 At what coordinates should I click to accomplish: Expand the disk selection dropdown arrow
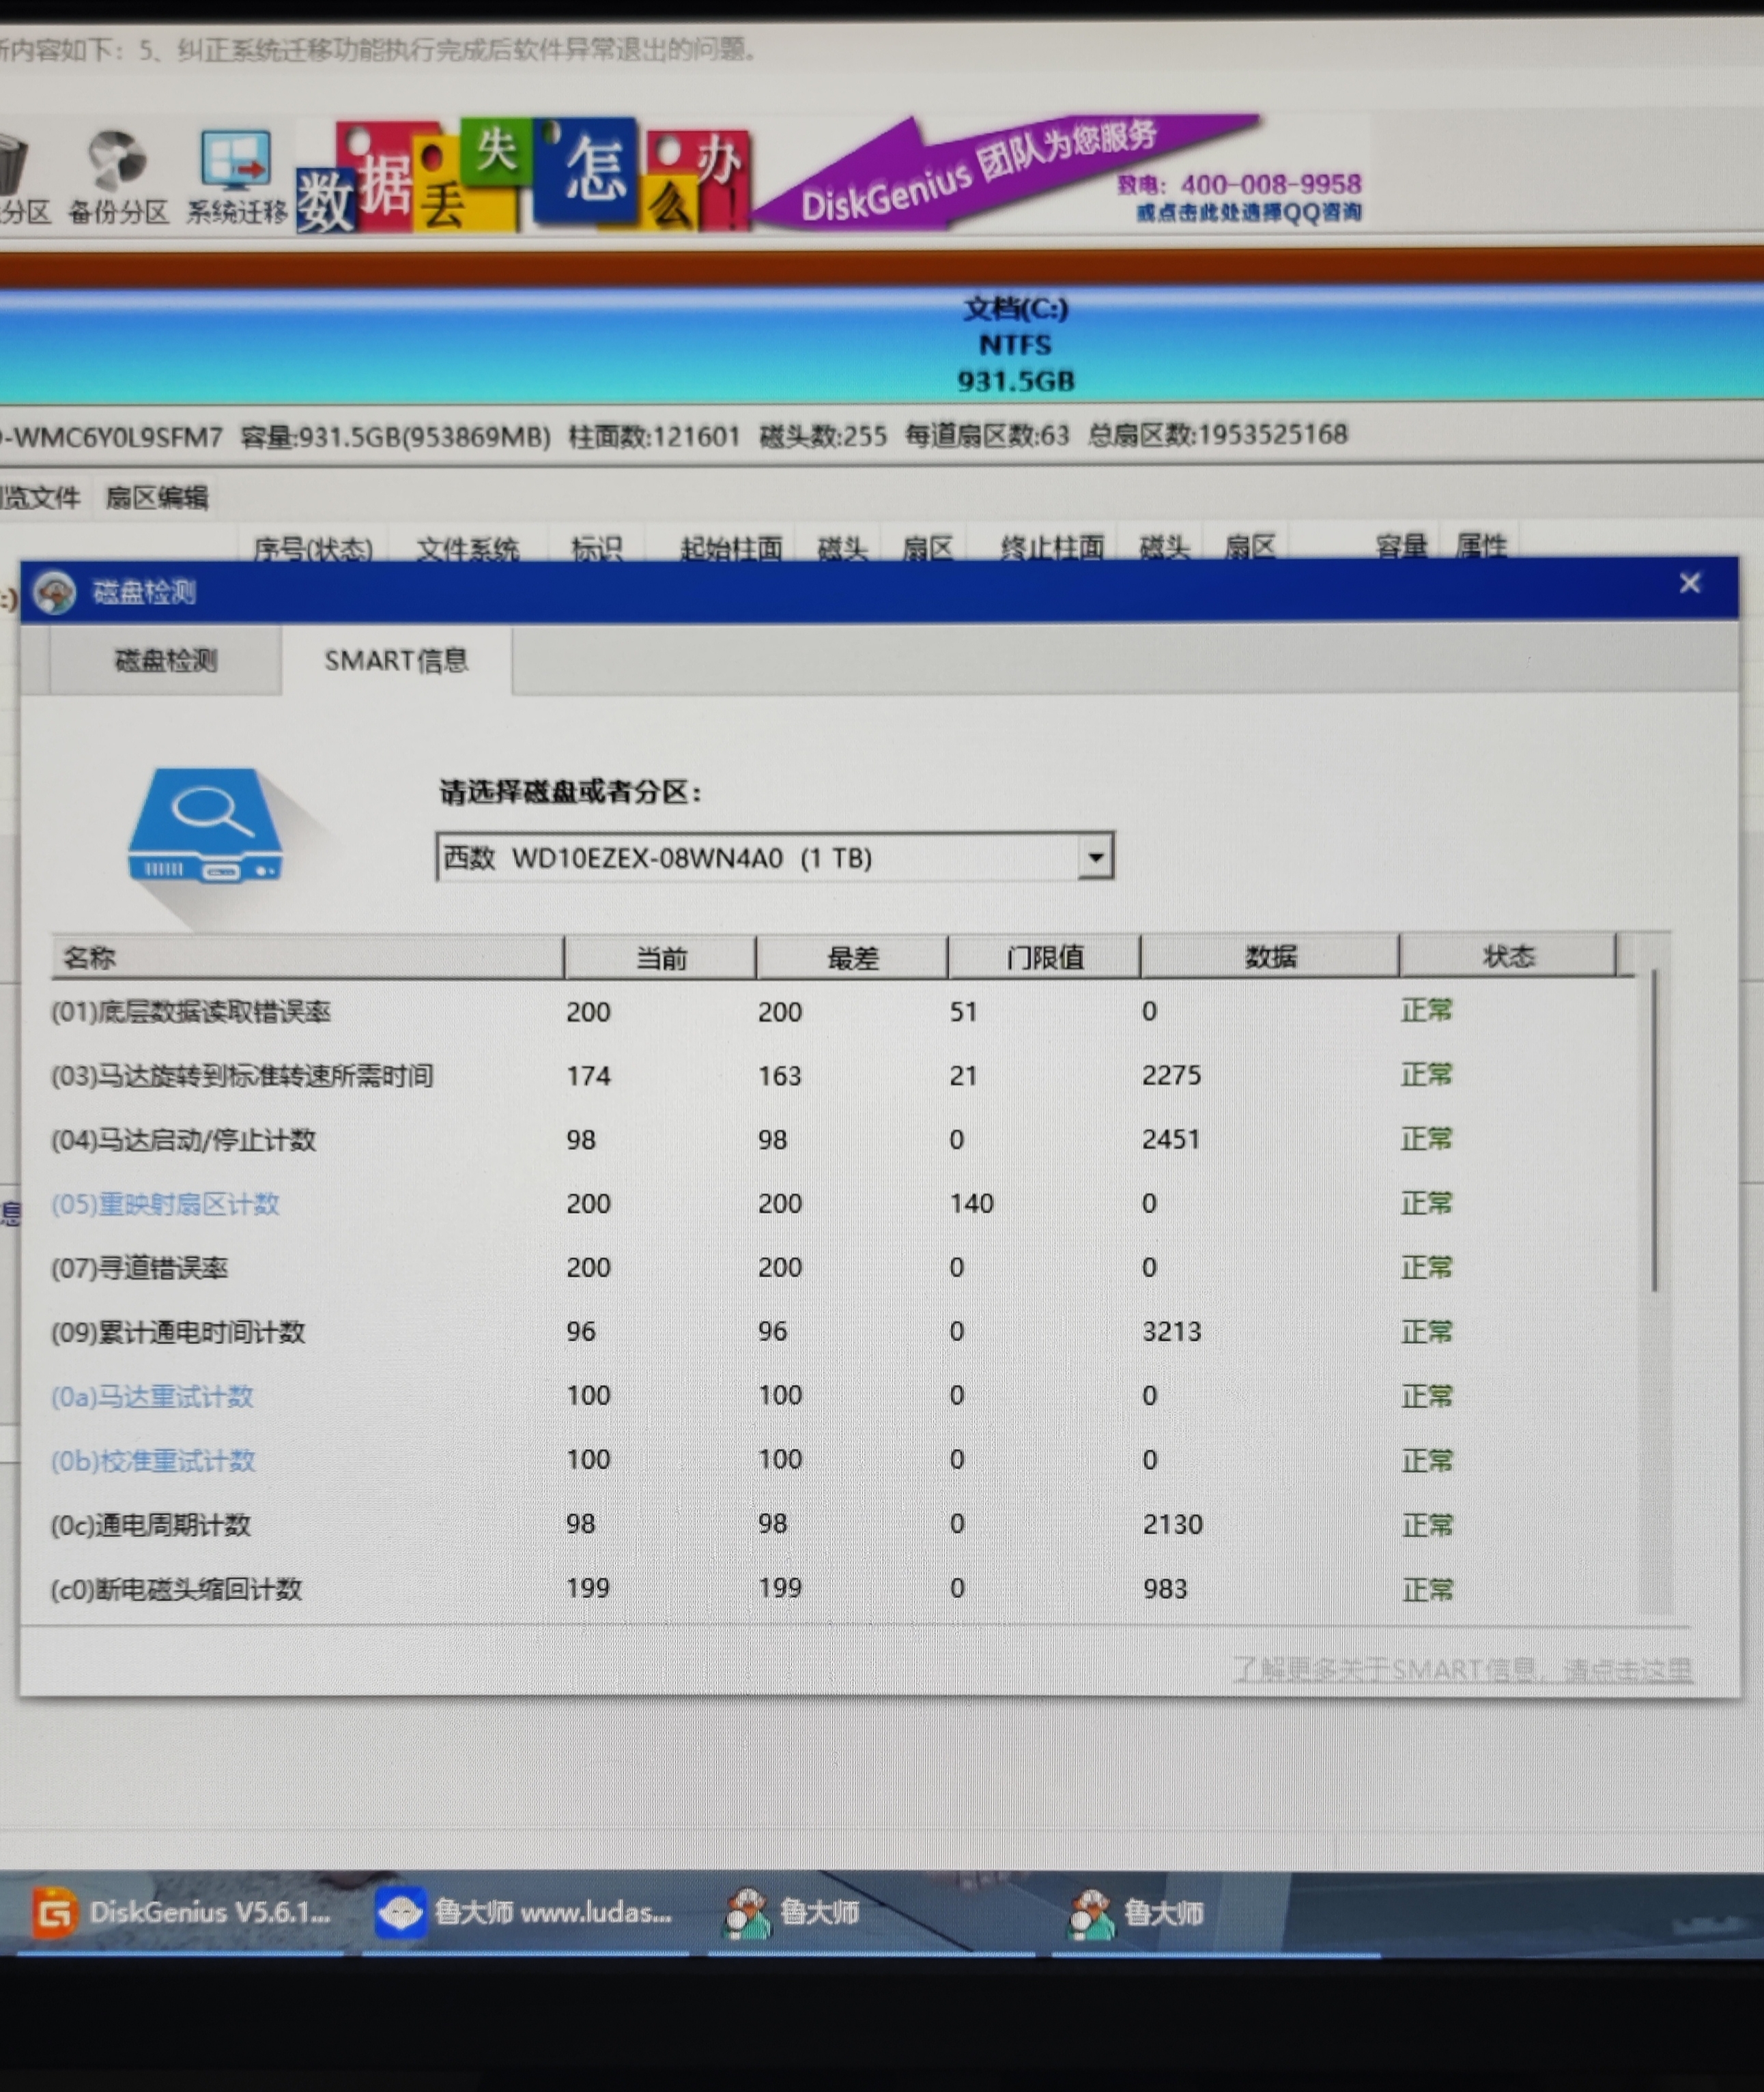pos(1095,857)
